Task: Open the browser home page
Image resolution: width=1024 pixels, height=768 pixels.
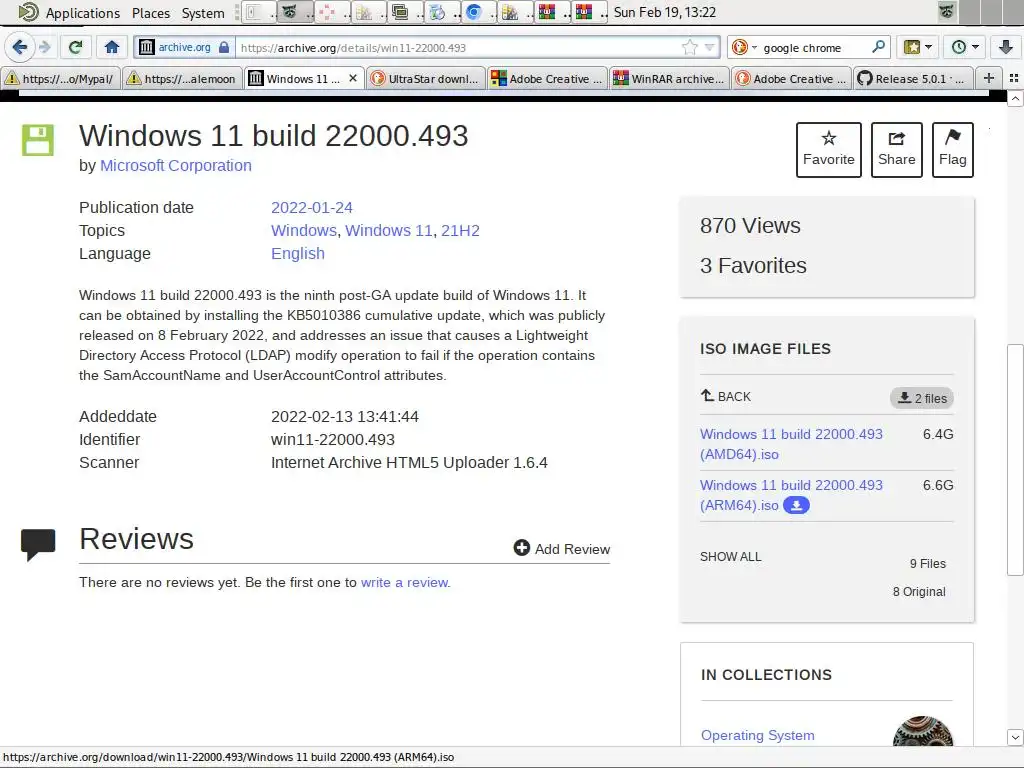Action: coord(112,47)
